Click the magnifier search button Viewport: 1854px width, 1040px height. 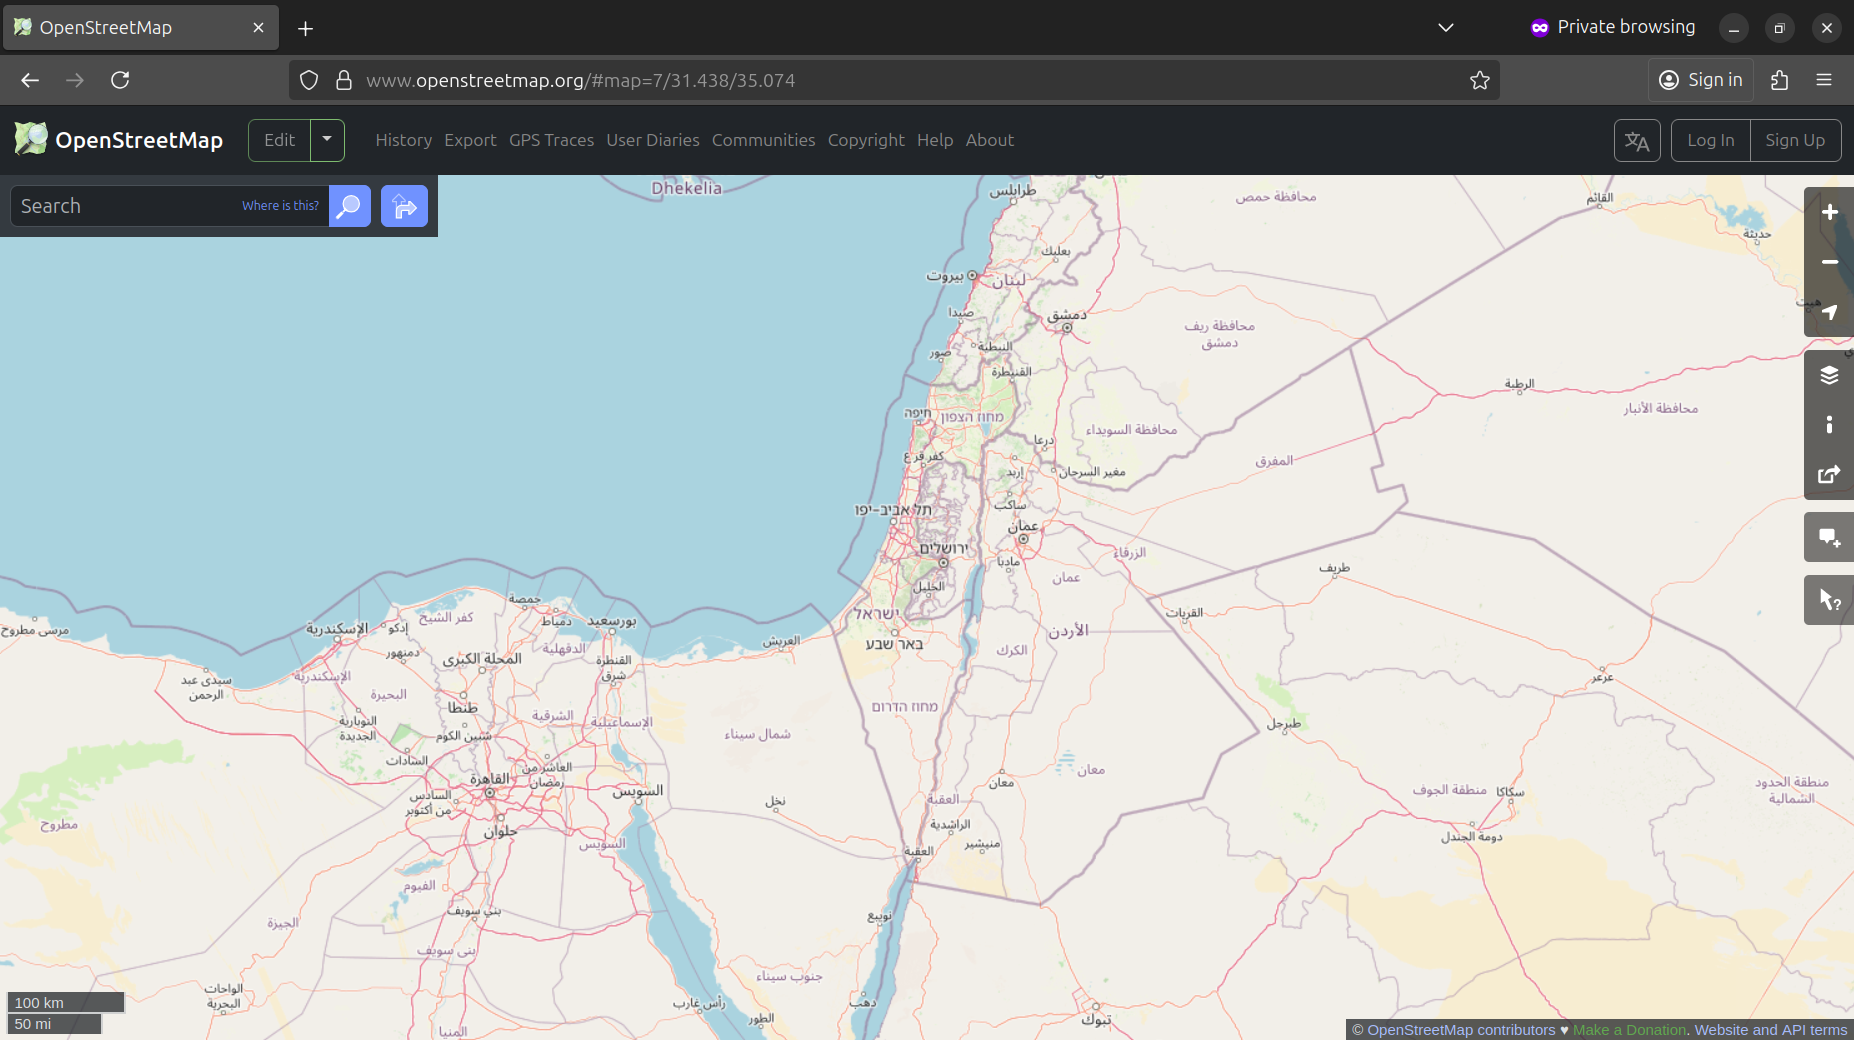point(350,206)
